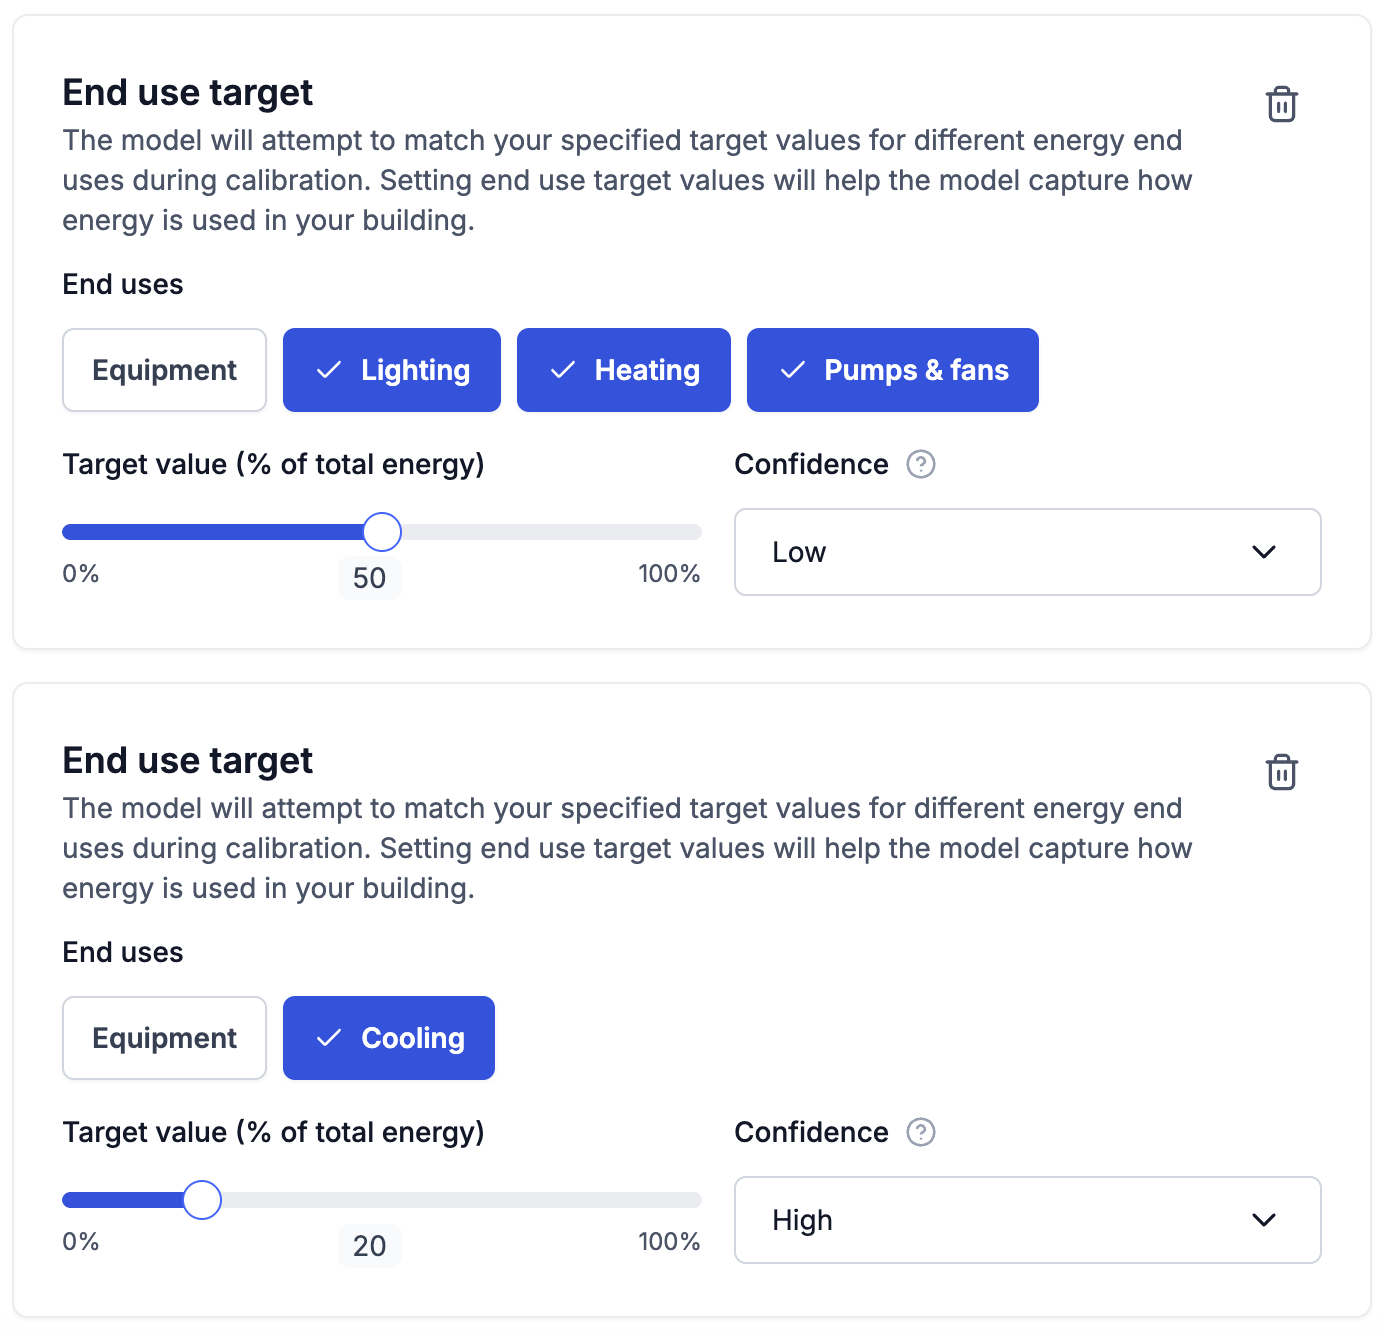Deselect the Cooling end use
The image size is (1384, 1330).
click(388, 1038)
